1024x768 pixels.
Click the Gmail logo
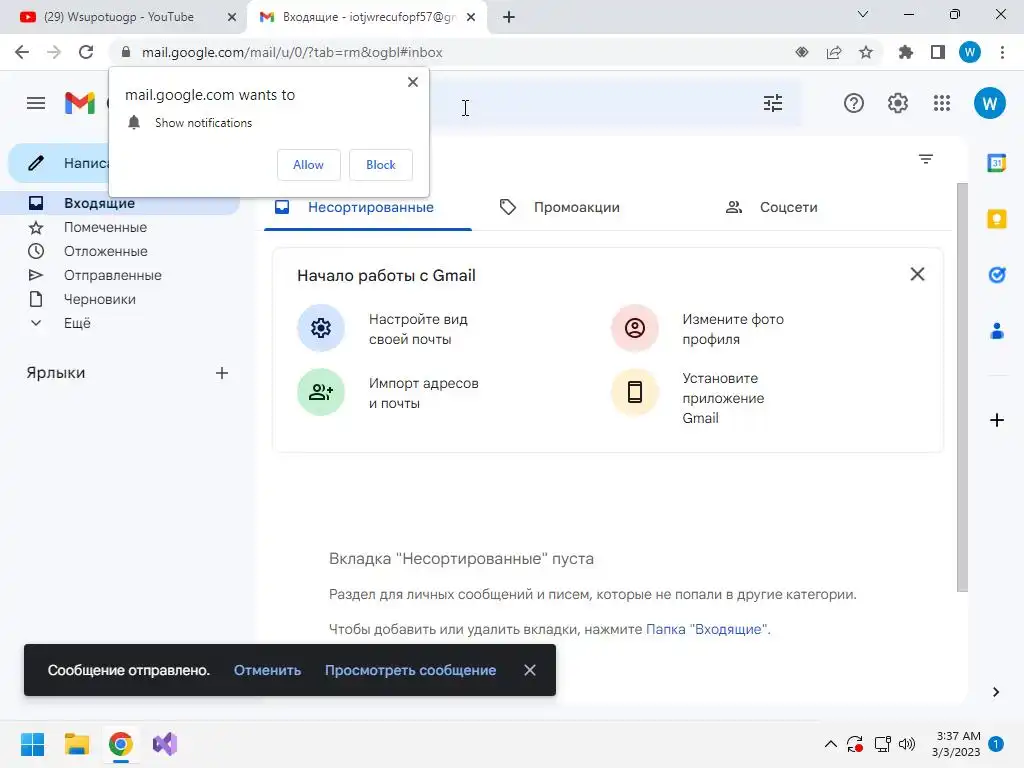tap(80, 103)
